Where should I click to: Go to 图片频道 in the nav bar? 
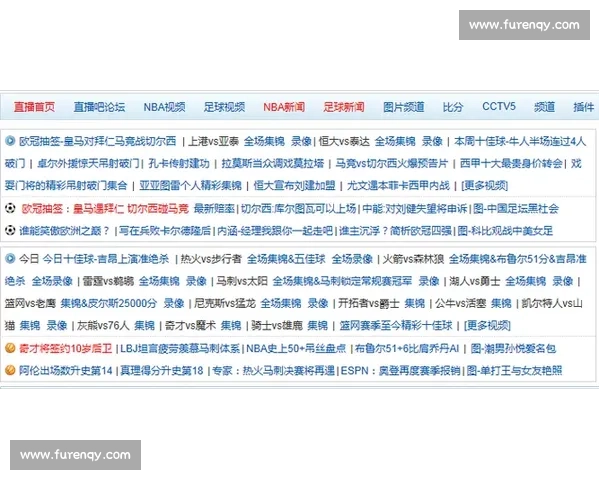(404, 107)
